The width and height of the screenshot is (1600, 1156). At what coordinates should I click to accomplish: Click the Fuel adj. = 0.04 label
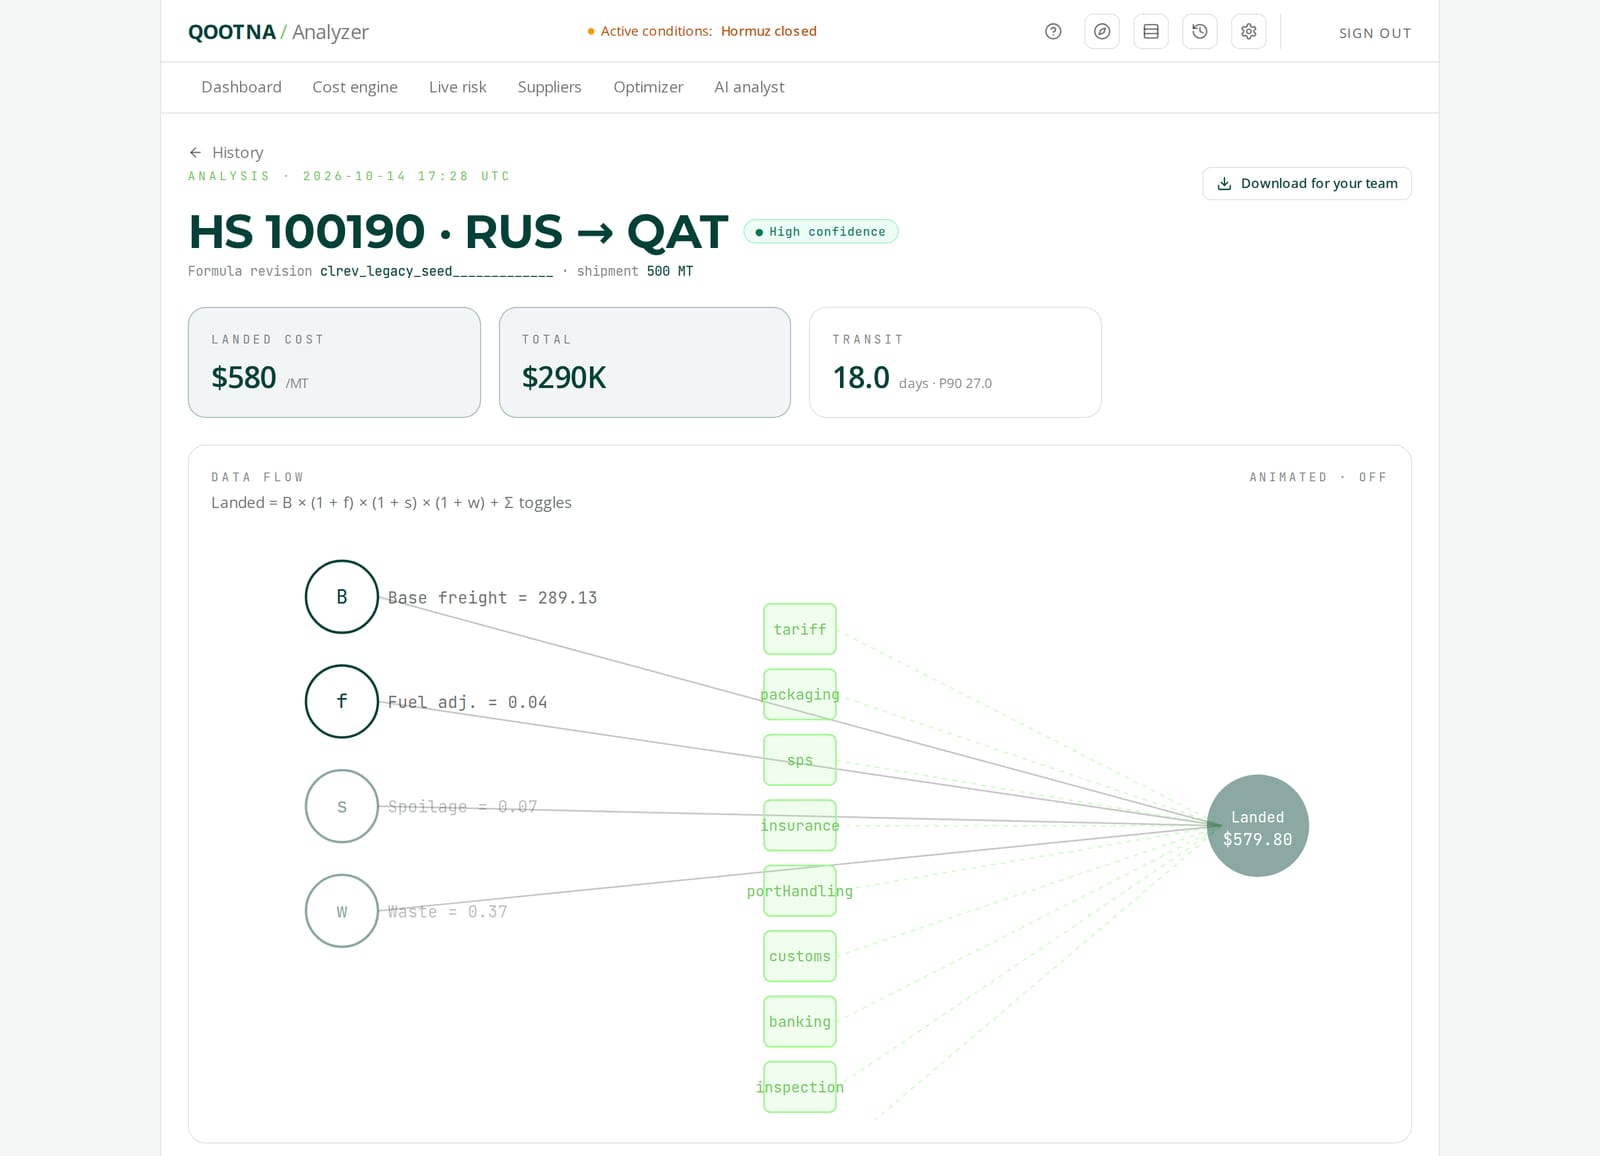(467, 702)
